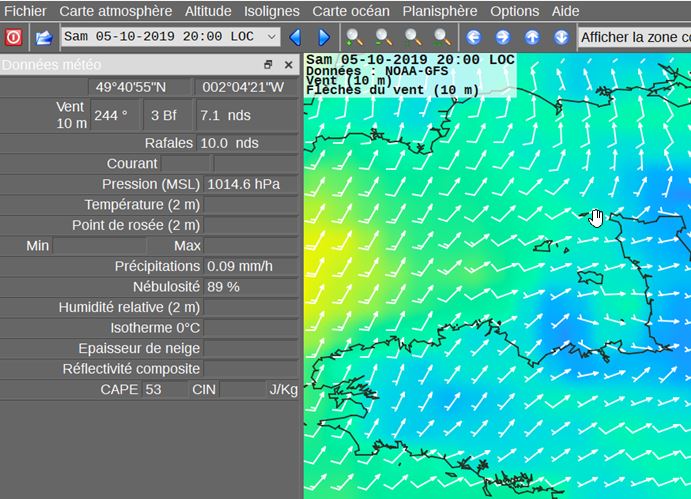Undock the Données météo panel
Screen dimensions: 691x499
pyautogui.click(x=268, y=65)
